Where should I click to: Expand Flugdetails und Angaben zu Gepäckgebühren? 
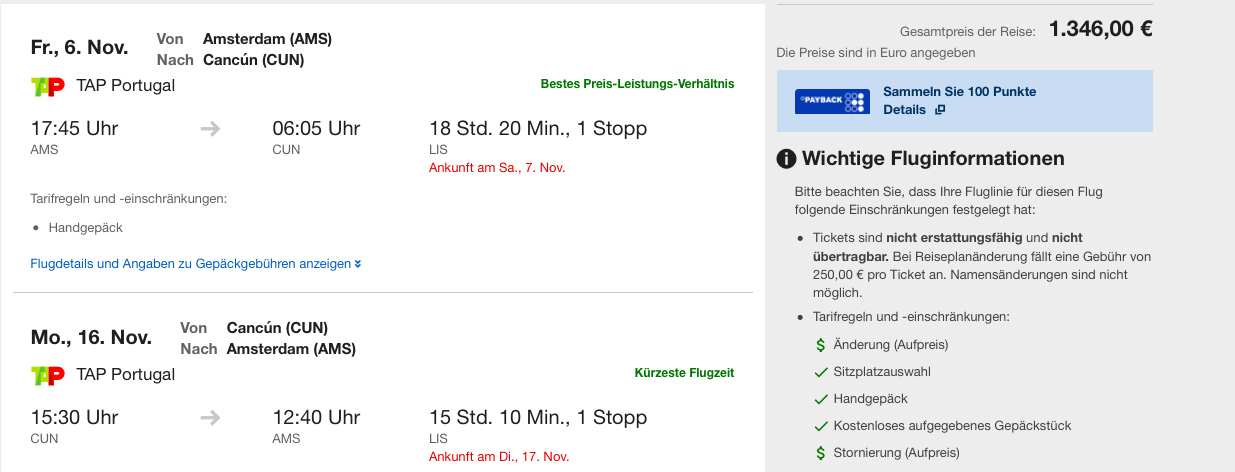(x=191, y=264)
